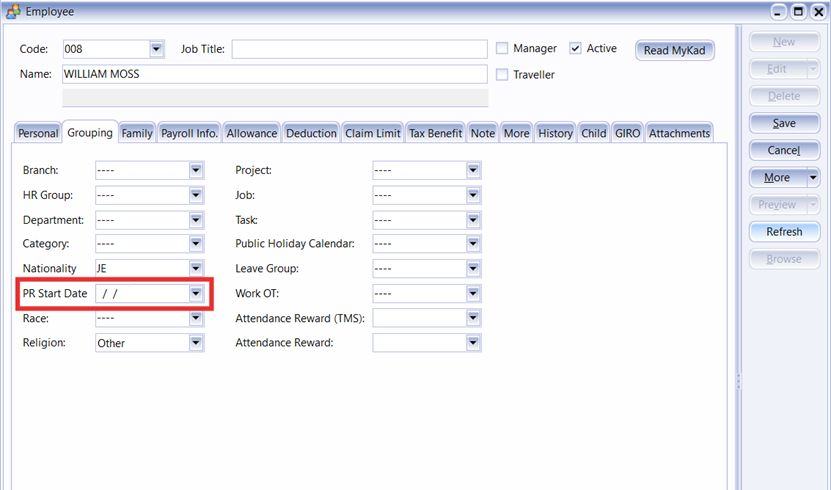
Task: Switch to the Payroll Info. tab
Action: coord(189,133)
